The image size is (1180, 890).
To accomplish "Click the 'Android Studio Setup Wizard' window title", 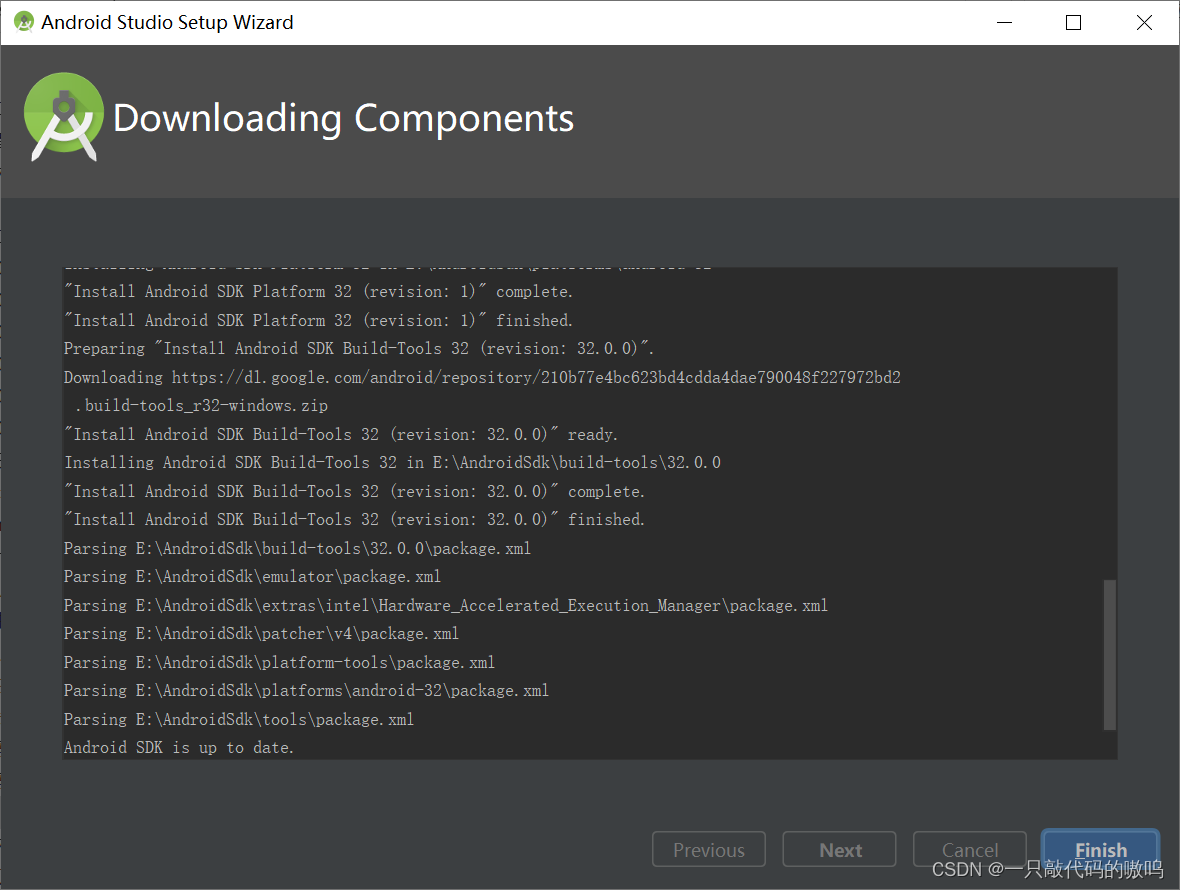I will click(x=167, y=23).
